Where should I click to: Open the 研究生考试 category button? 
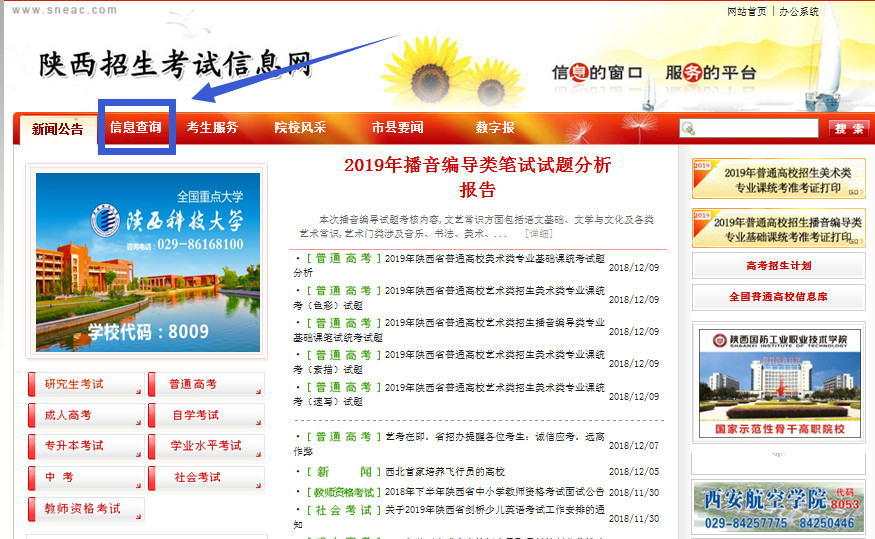(x=86, y=385)
